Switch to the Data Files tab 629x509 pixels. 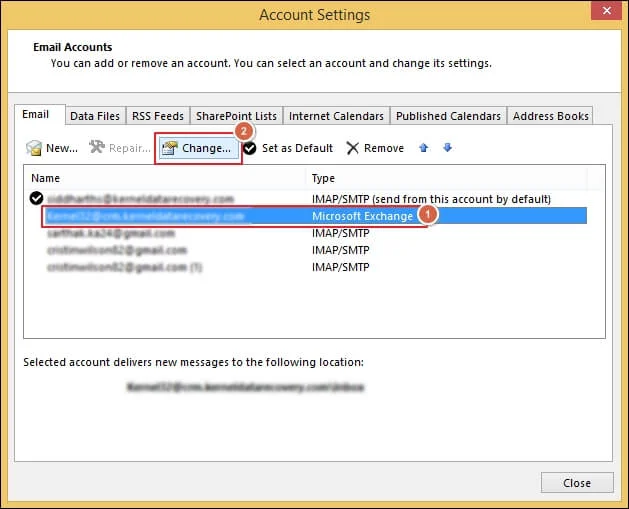click(x=95, y=116)
